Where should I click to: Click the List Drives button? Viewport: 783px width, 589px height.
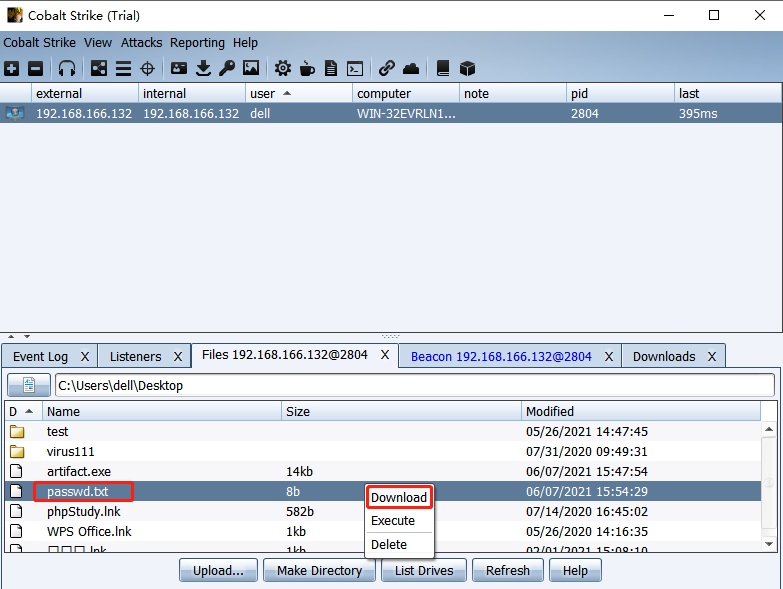[424, 570]
